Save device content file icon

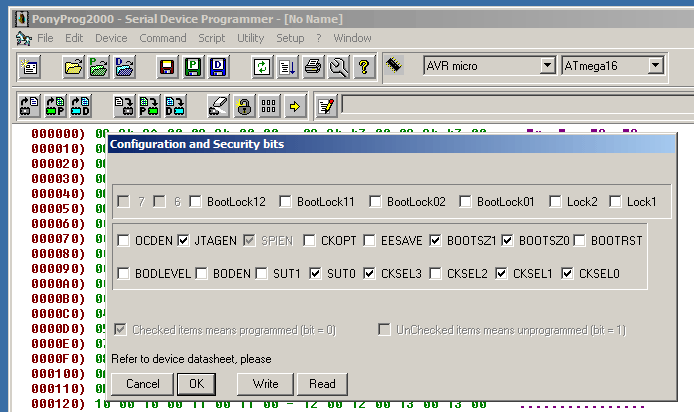[x=167, y=67]
